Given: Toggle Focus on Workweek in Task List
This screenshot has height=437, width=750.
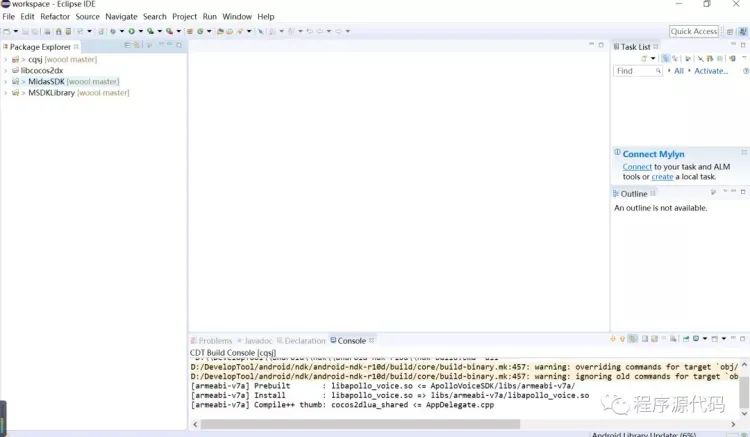Looking at the screenshot, I should [688, 58].
